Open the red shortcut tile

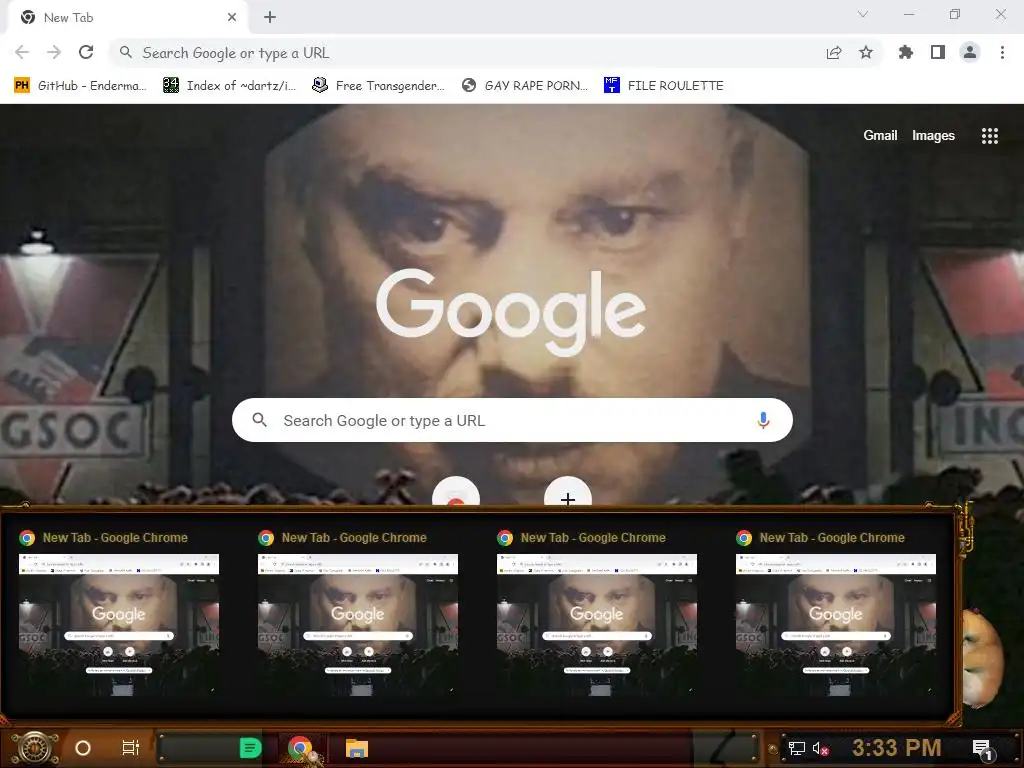[x=456, y=493]
